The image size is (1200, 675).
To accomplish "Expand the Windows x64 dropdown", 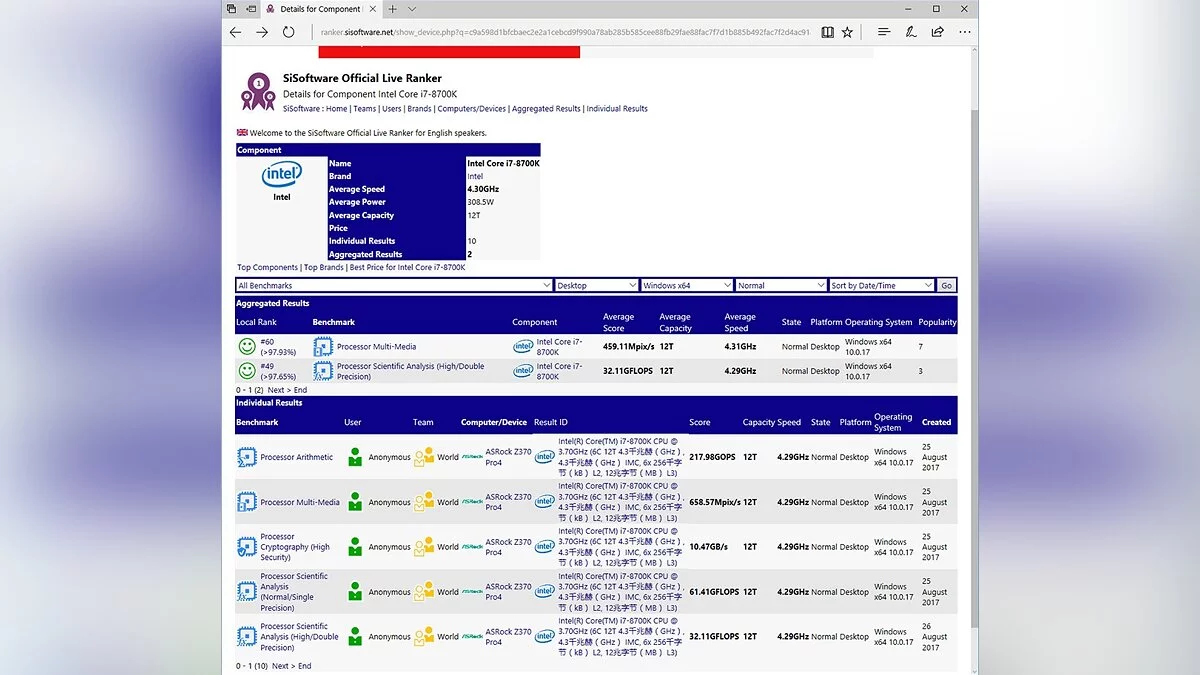I will tap(685, 286).
